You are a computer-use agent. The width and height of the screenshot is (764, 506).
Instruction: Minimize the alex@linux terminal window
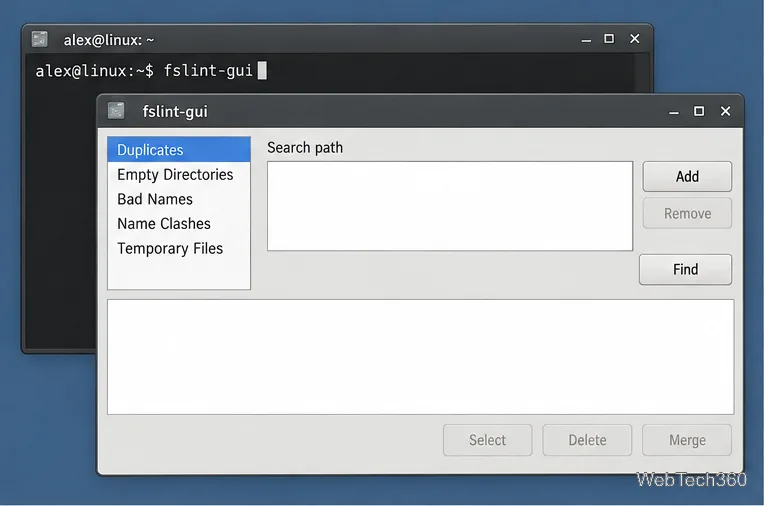click(x=586, y=39)
